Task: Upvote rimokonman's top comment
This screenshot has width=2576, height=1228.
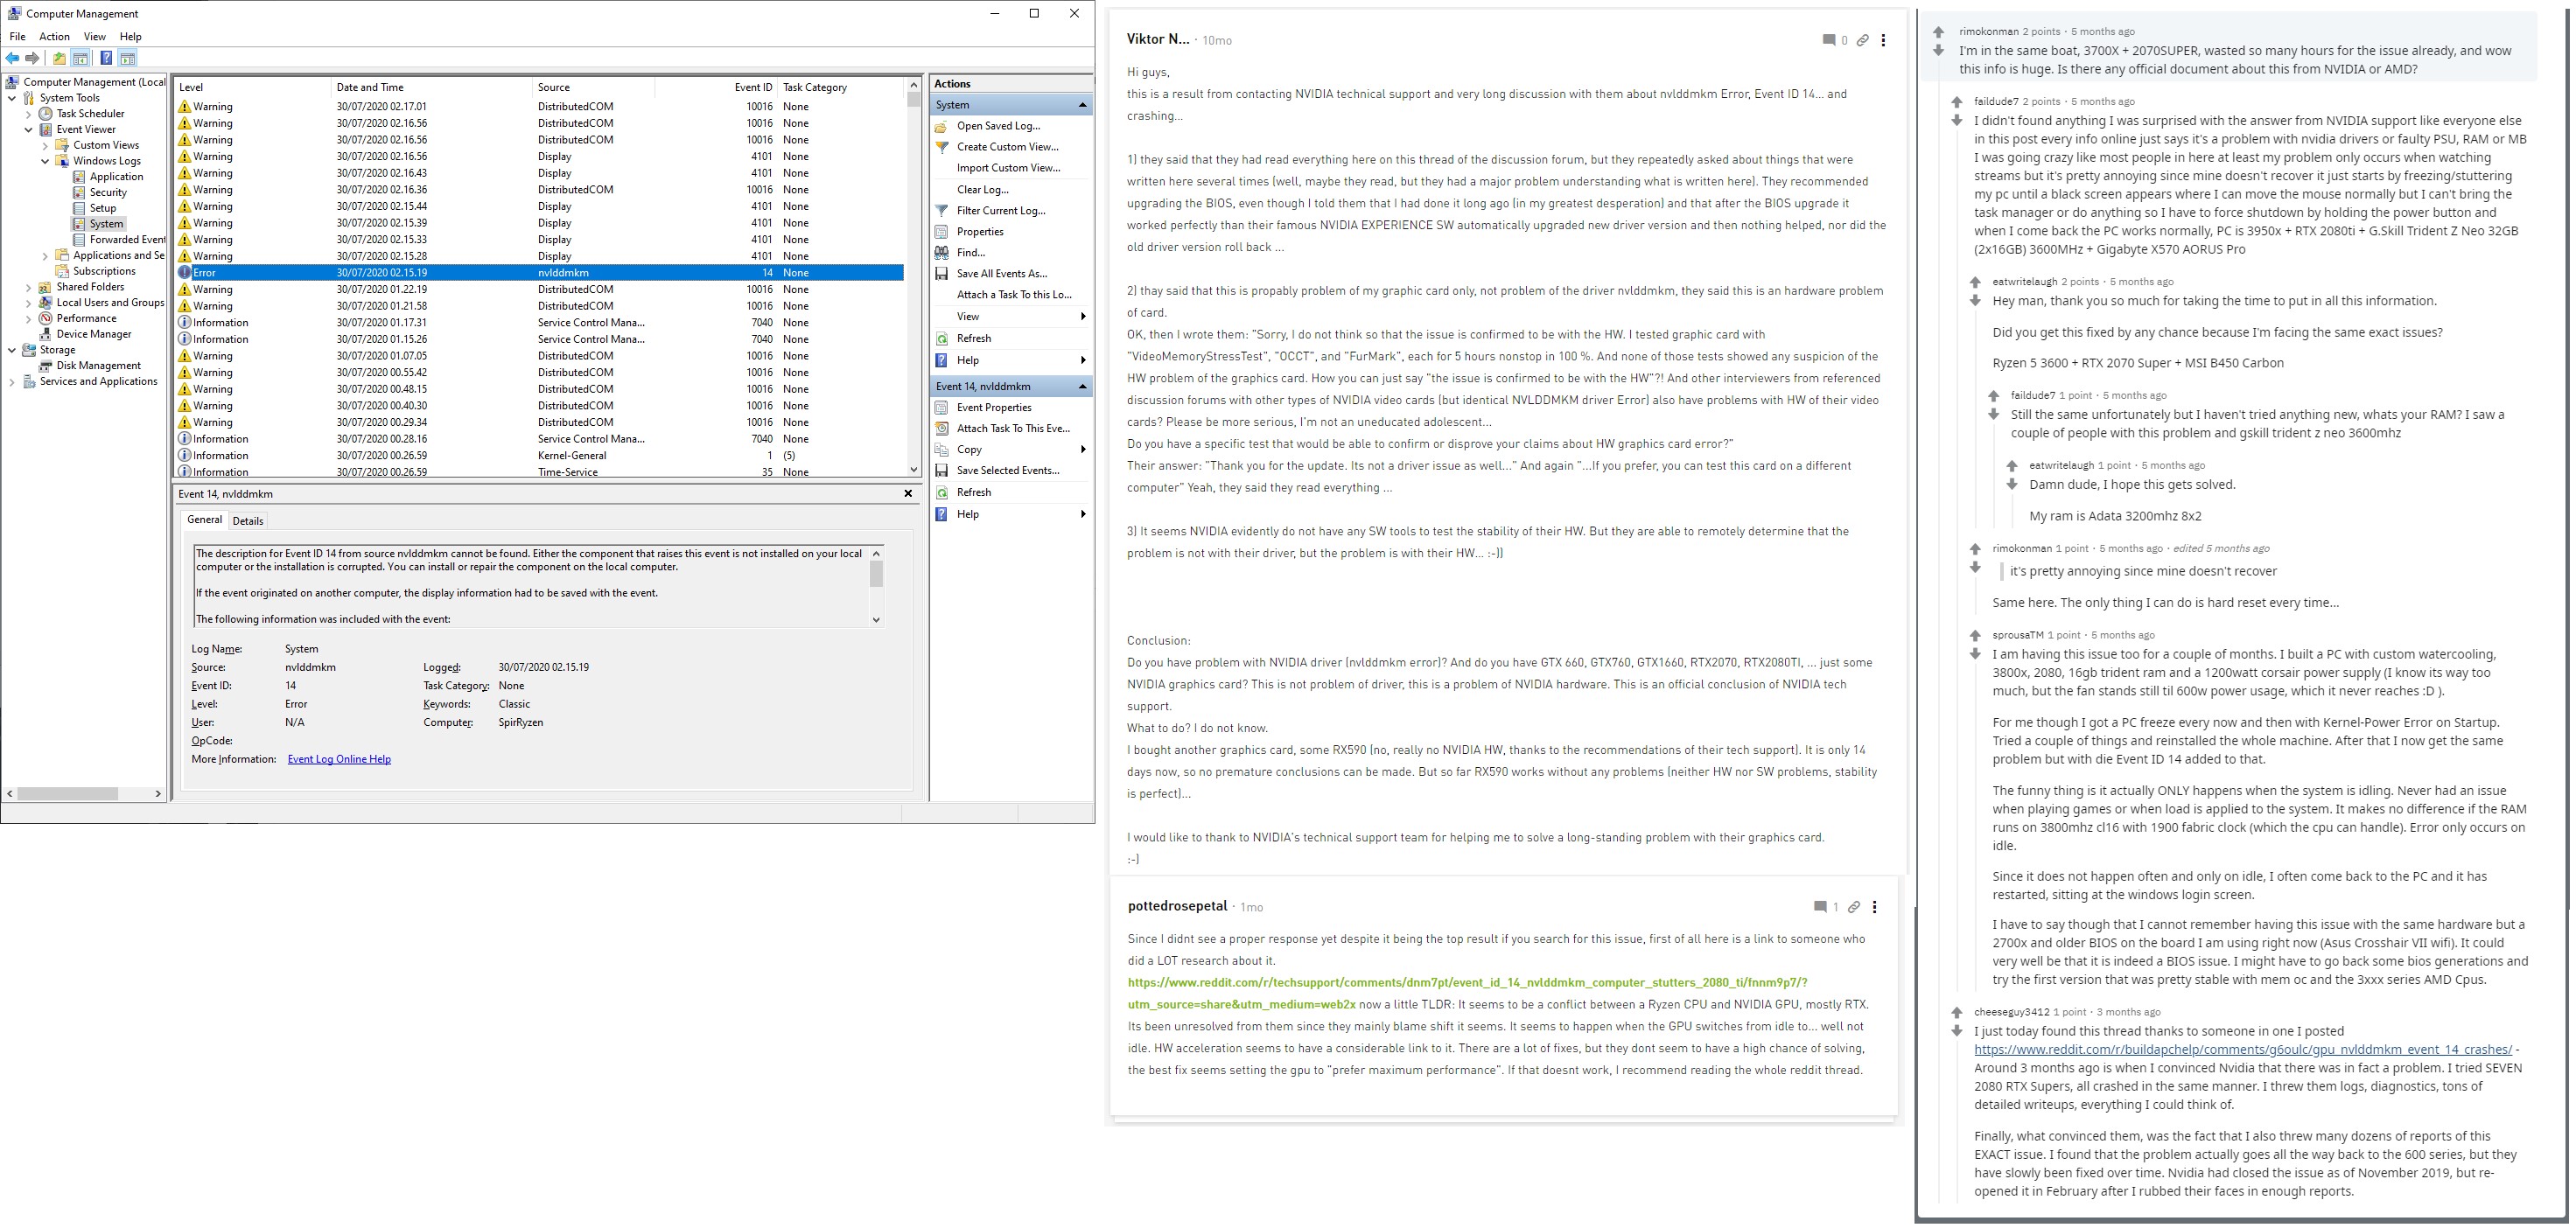Action: point(1939,32)
